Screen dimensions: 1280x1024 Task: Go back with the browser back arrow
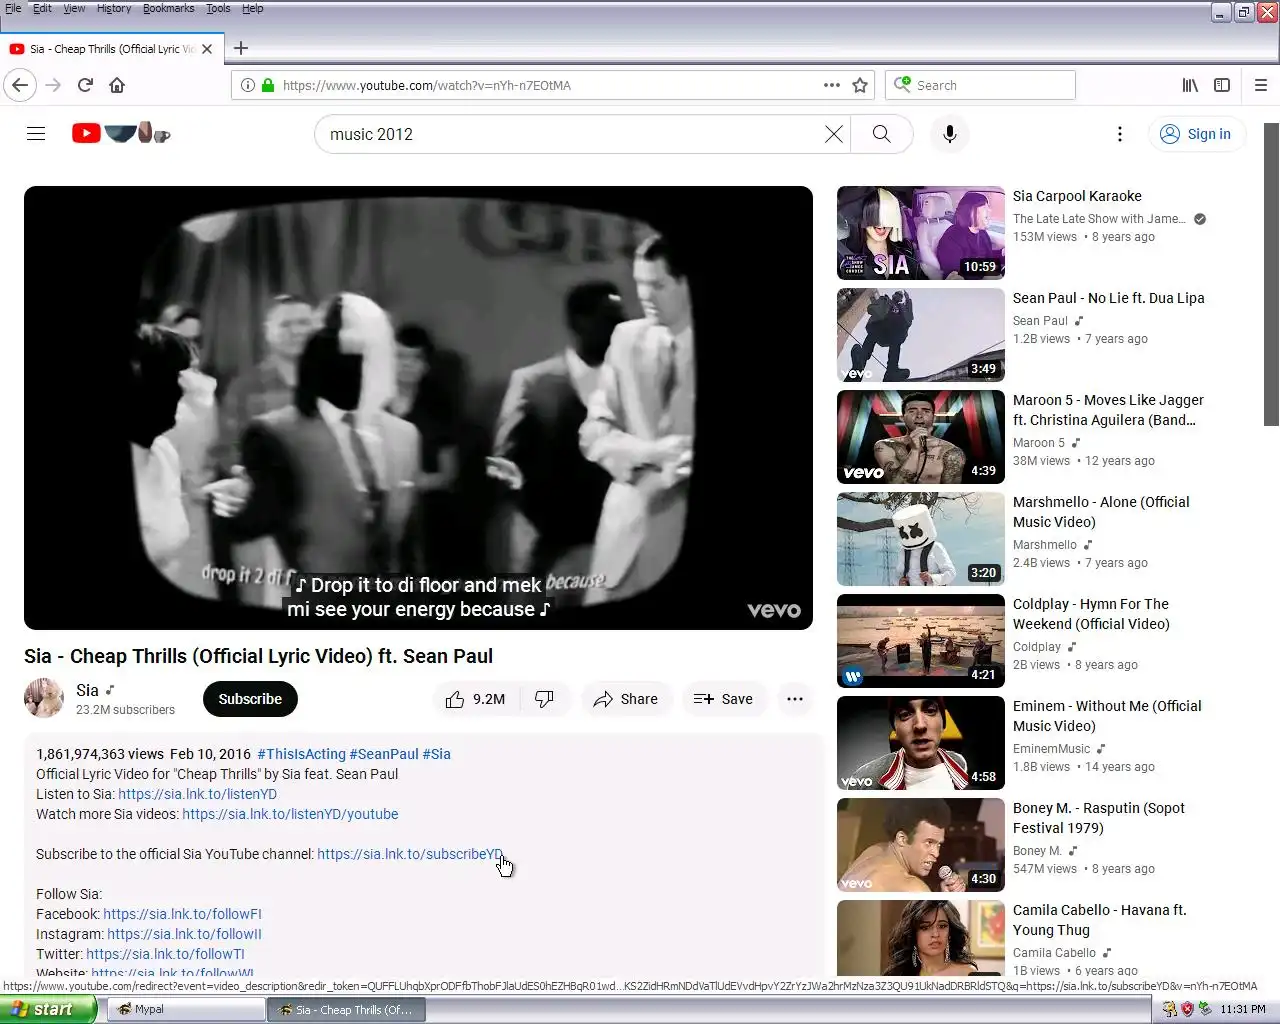tap(20, 85)
